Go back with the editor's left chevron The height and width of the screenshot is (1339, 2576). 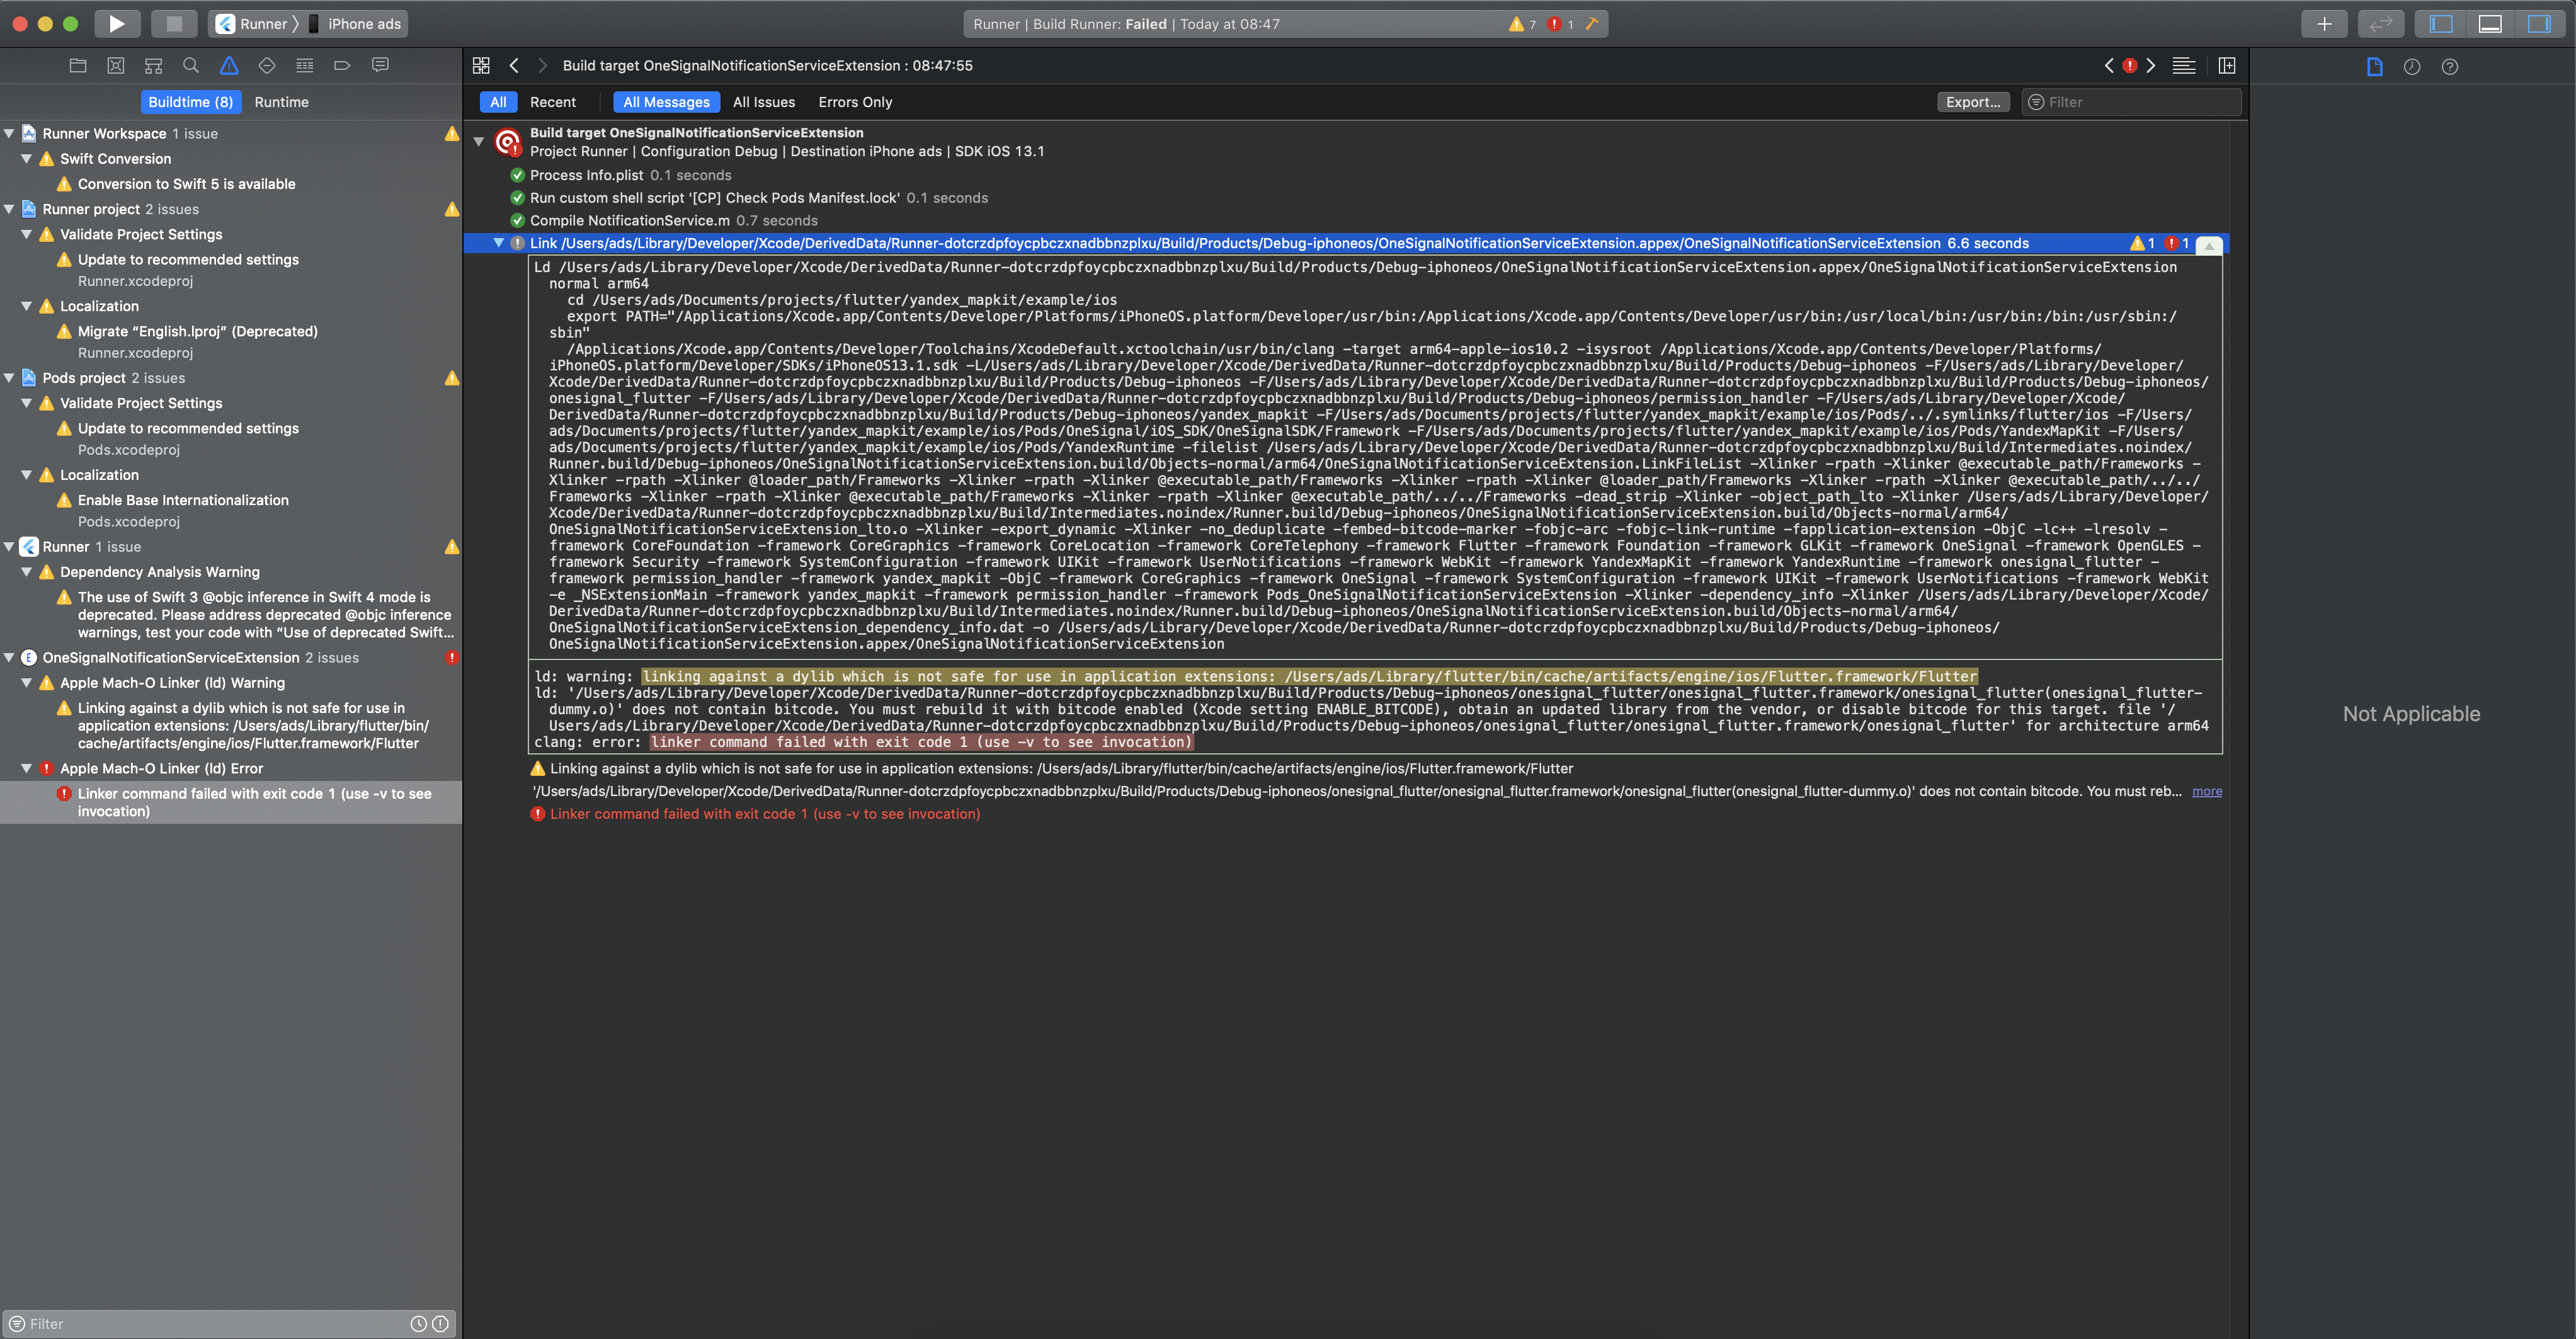(x=514, y=66)
